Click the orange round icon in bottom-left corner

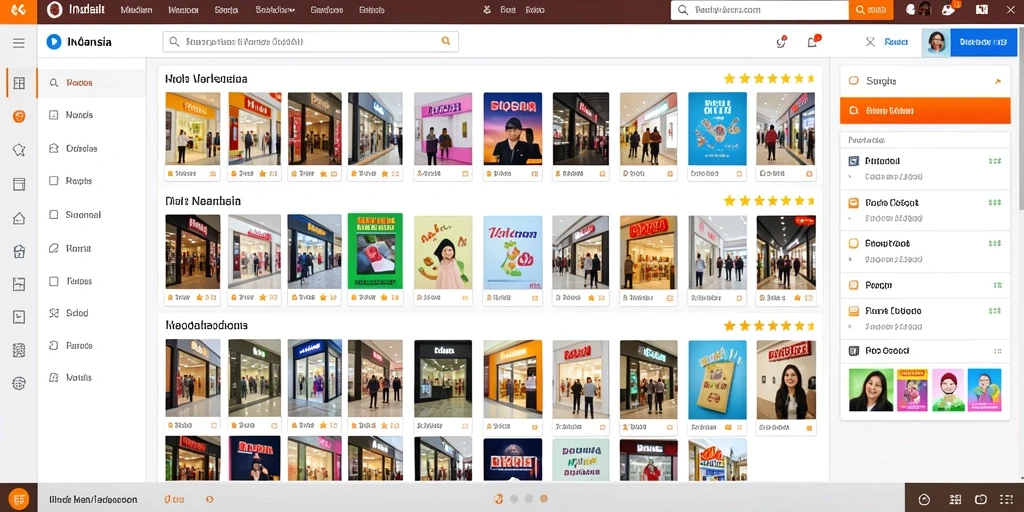click(x=19, y=500)
